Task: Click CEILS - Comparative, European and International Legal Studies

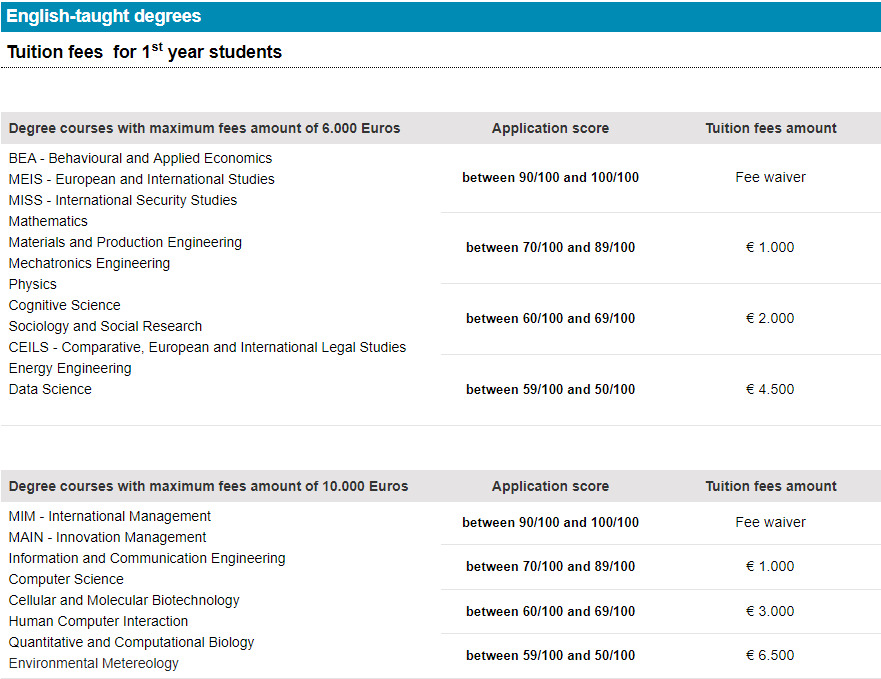Action: pyautogui.click(x=207, y=347)
